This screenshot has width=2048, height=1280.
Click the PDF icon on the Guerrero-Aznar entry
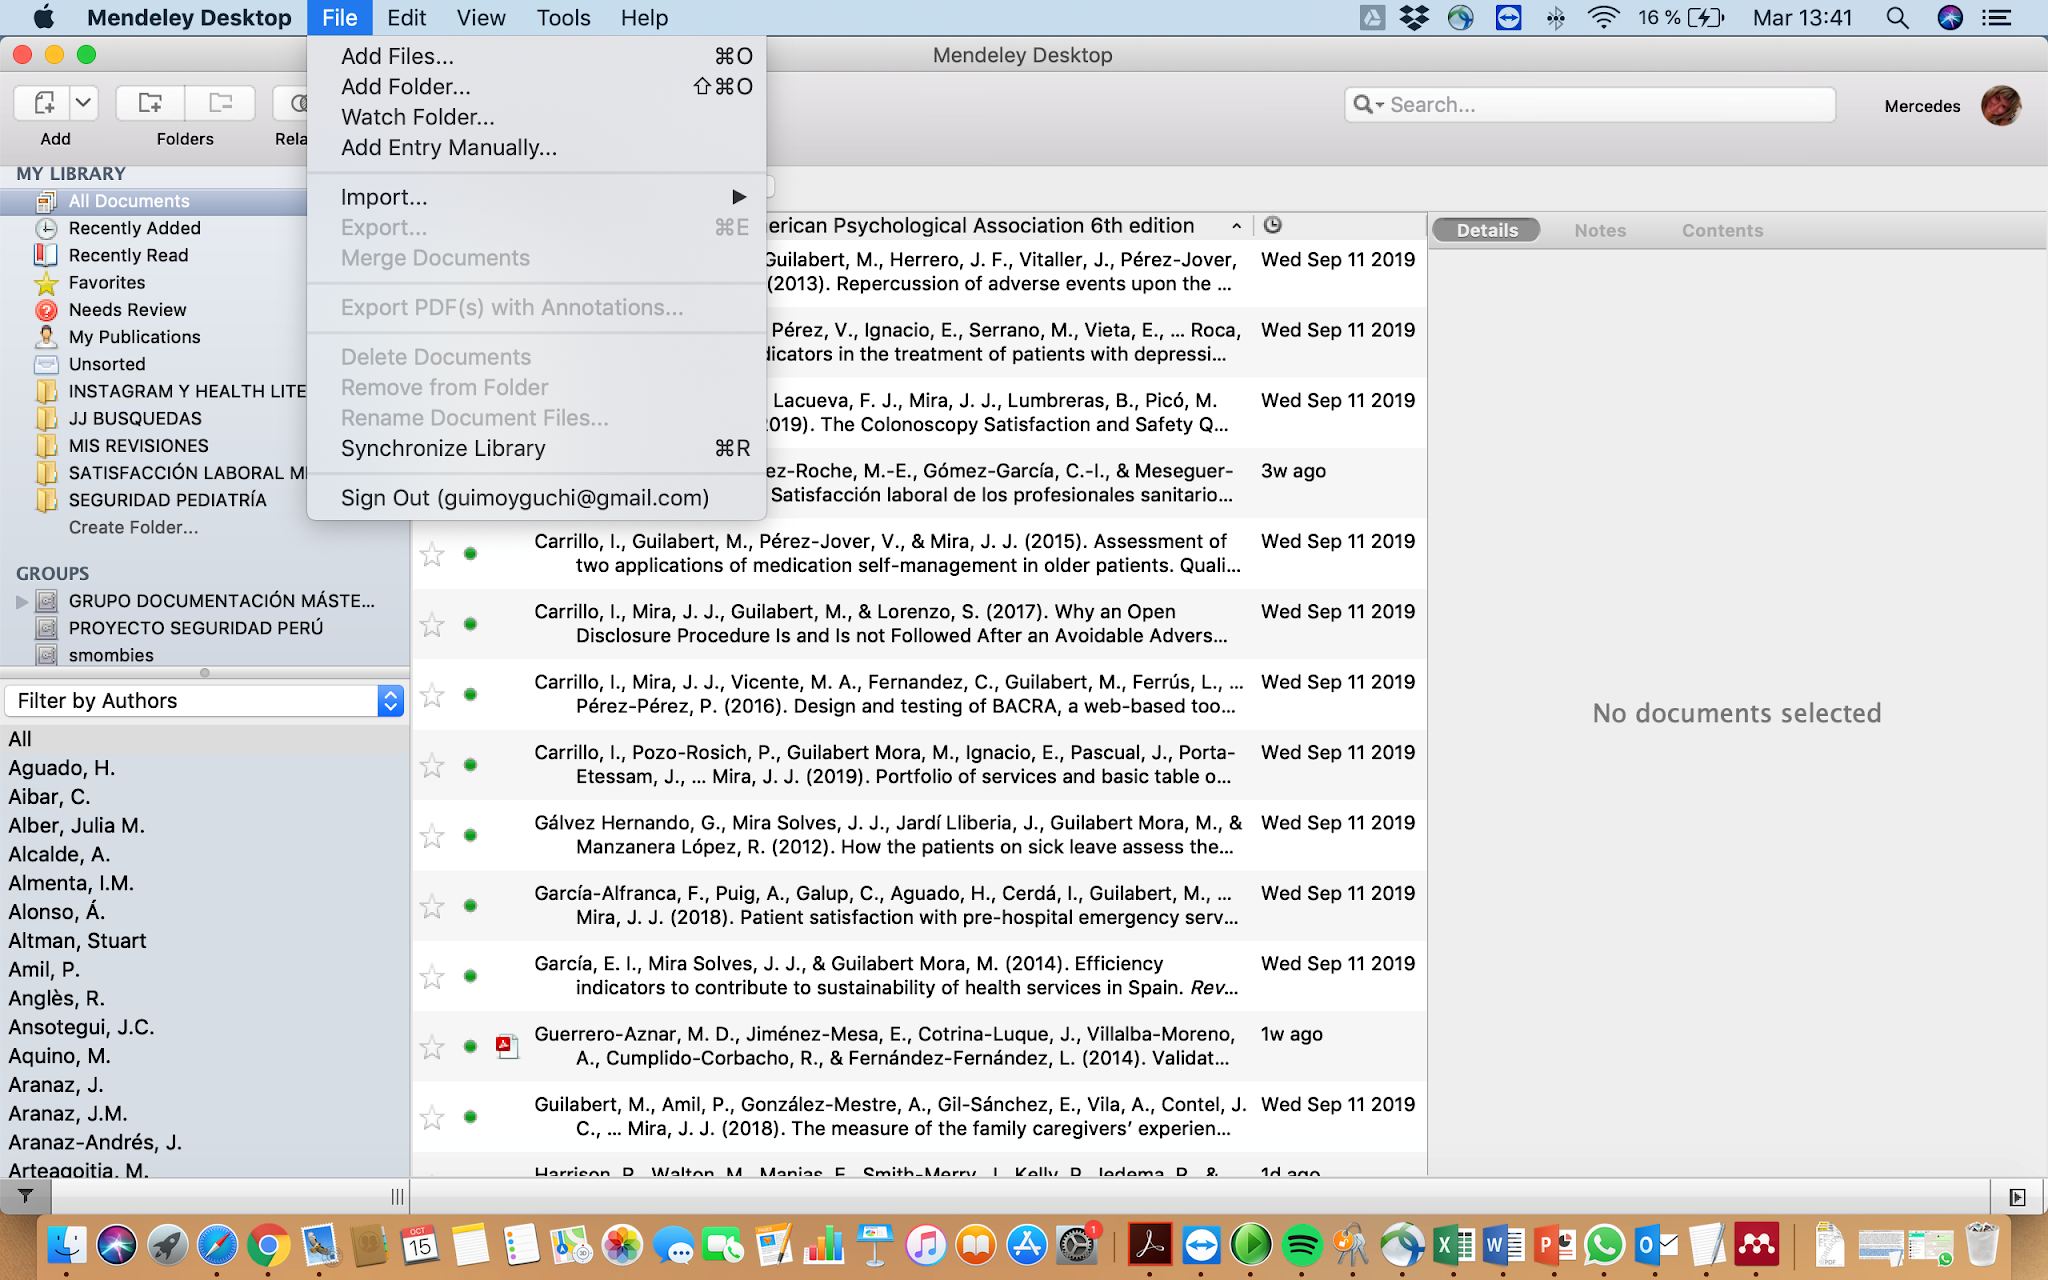click(507, 1046)
